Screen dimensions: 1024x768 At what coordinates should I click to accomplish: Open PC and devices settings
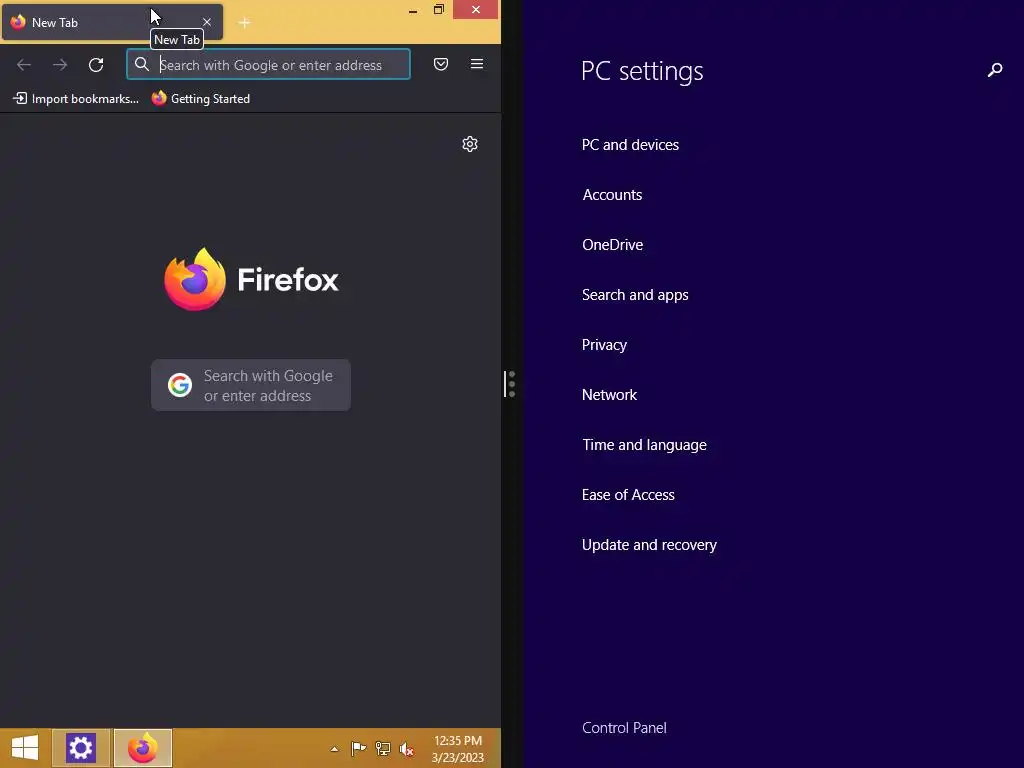tap(630, 145)
